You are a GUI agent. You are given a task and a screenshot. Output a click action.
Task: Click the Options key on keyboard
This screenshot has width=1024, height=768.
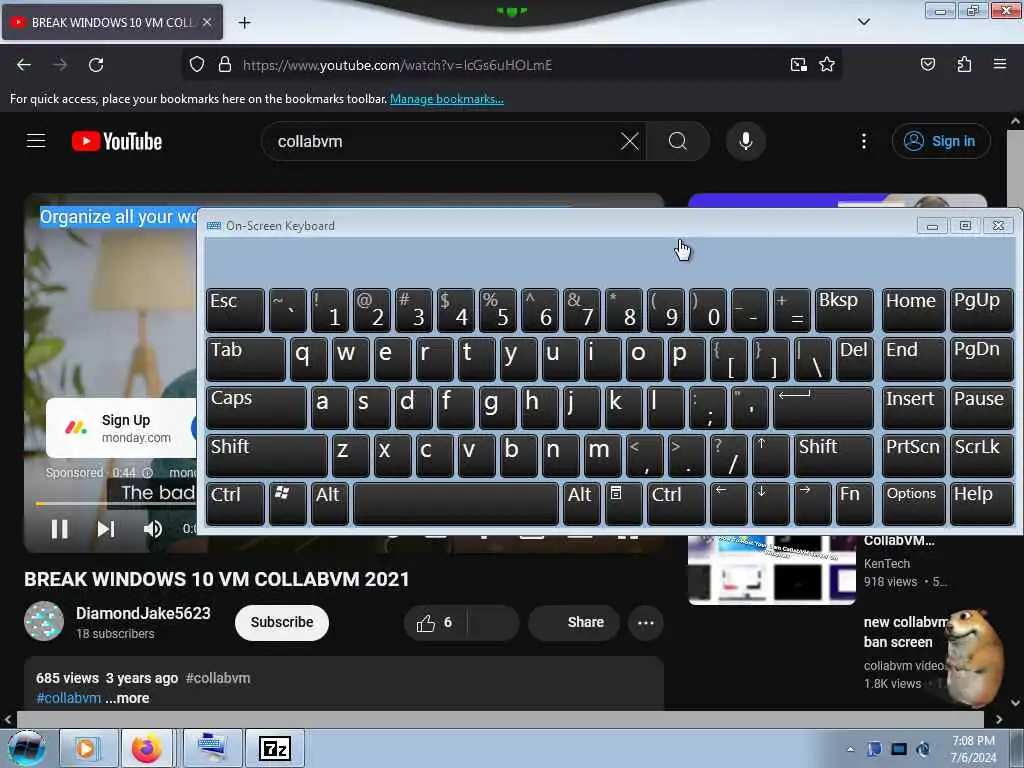click(x=913, y=504)
